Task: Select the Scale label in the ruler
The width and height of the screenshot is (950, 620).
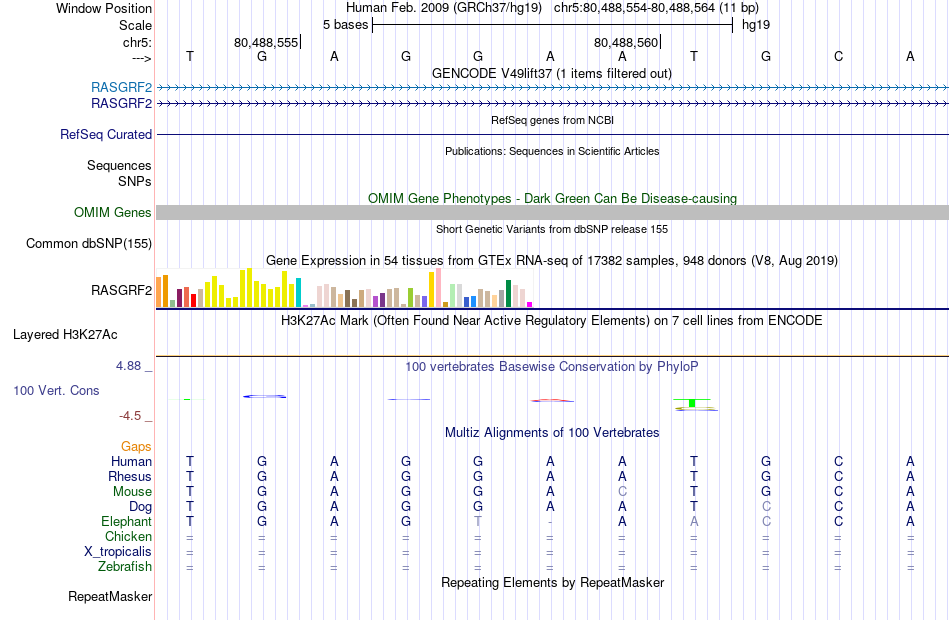Action: [135, 25]
